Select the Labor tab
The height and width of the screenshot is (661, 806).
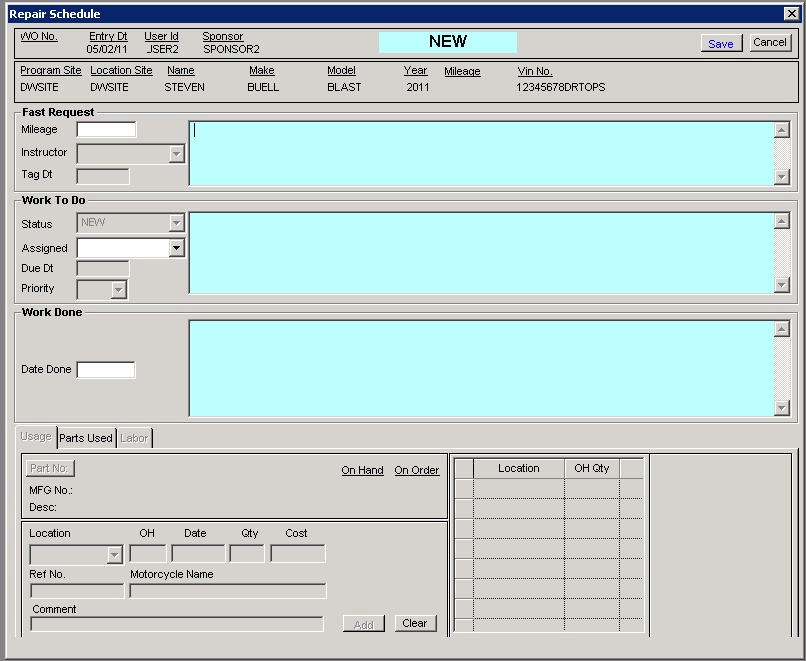tap(134, 438)
